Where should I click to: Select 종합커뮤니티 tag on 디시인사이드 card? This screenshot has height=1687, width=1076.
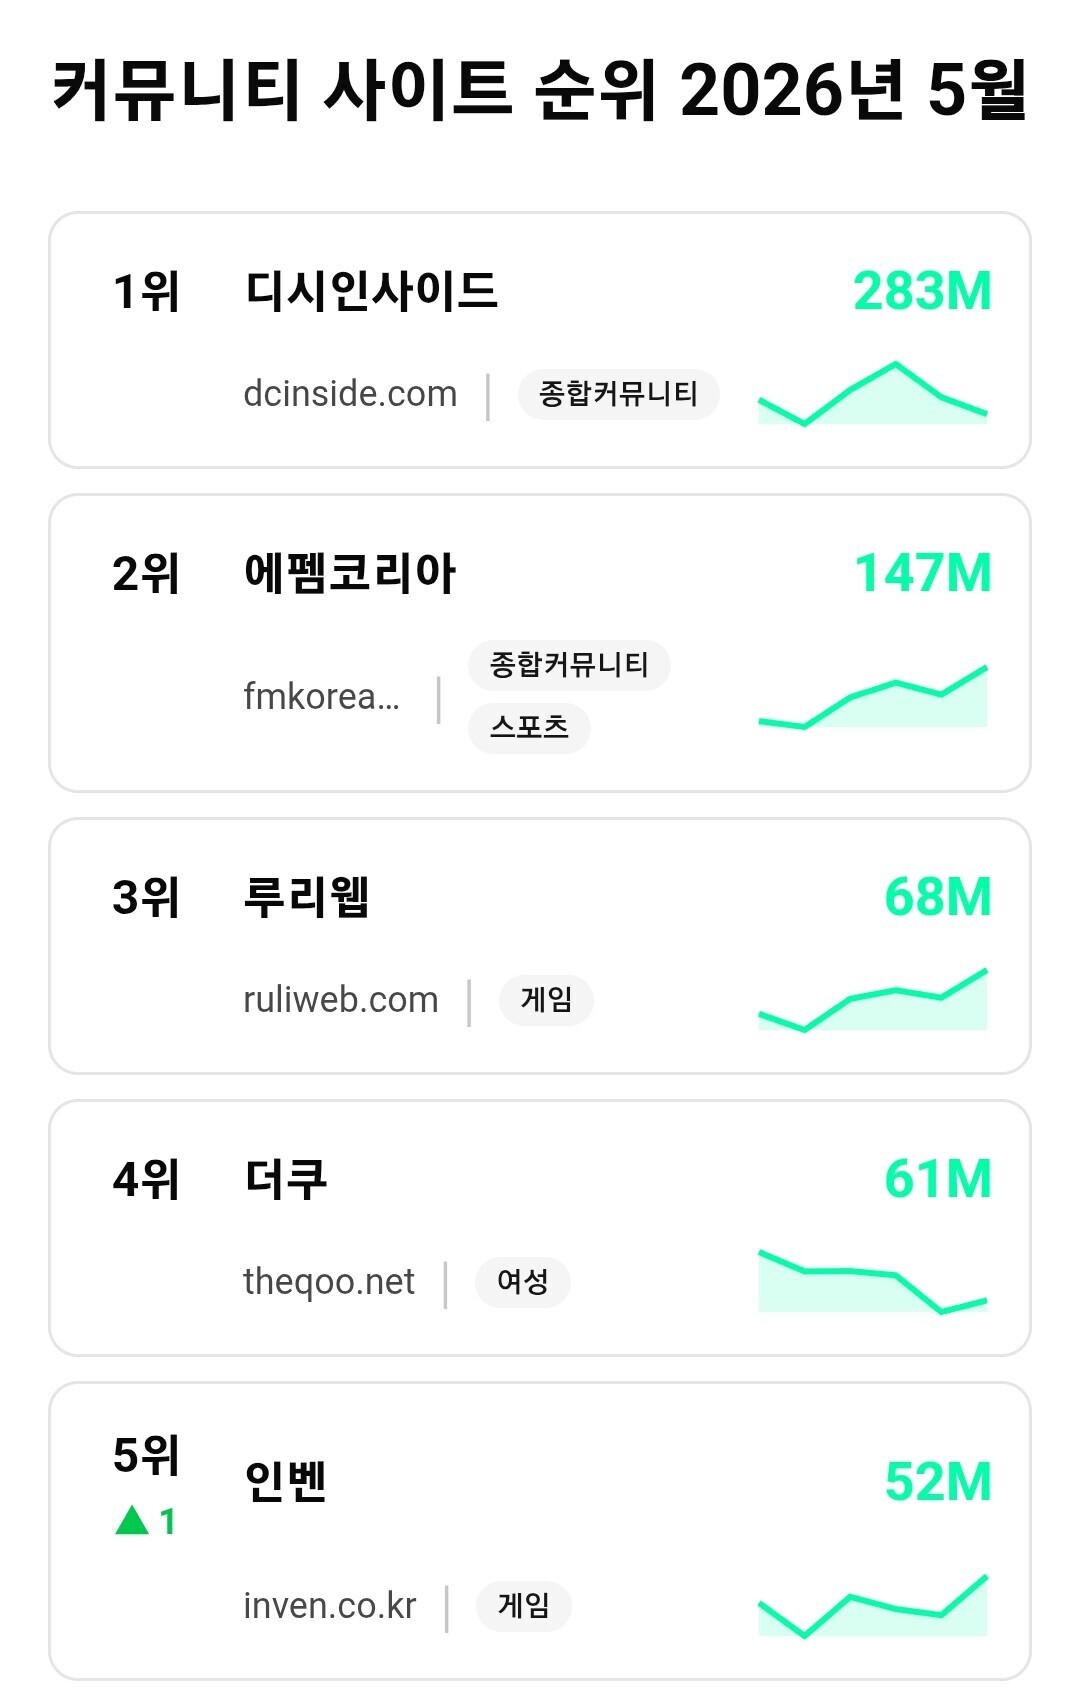[618, 394]
